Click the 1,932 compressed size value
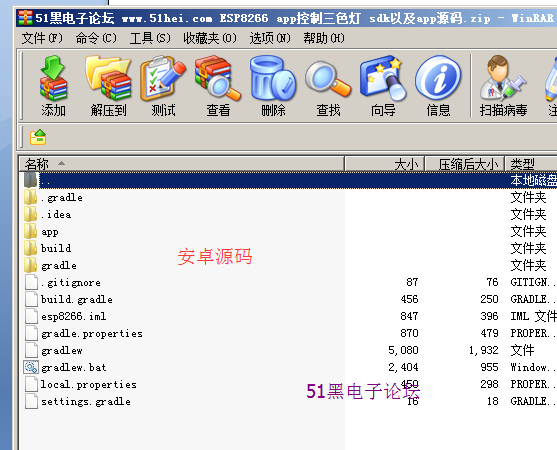The image size is (557, 450). (483, 350)
